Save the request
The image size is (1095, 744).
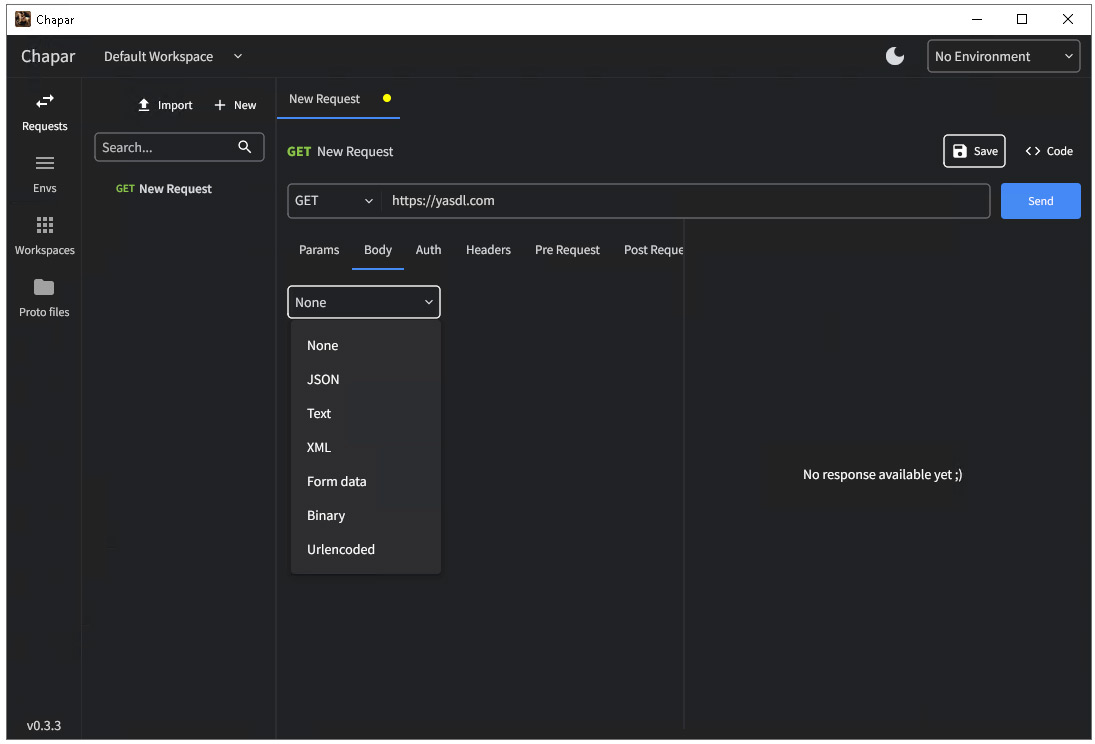[974, 151]
